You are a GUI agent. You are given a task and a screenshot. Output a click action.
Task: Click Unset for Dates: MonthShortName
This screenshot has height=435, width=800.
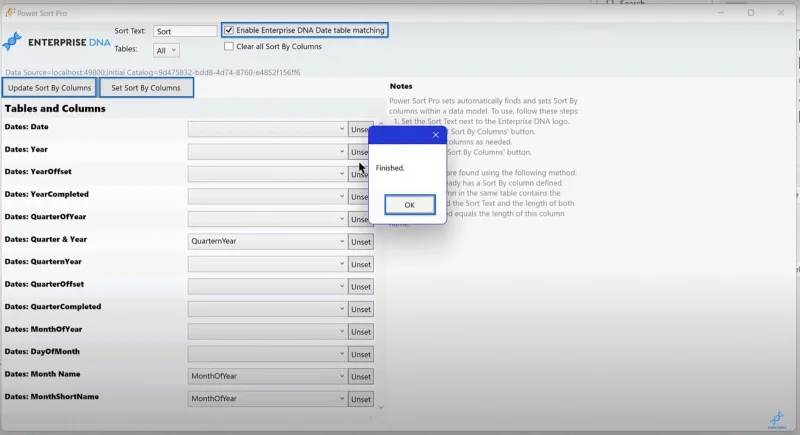pyautogui.click(x=361, y=399)
